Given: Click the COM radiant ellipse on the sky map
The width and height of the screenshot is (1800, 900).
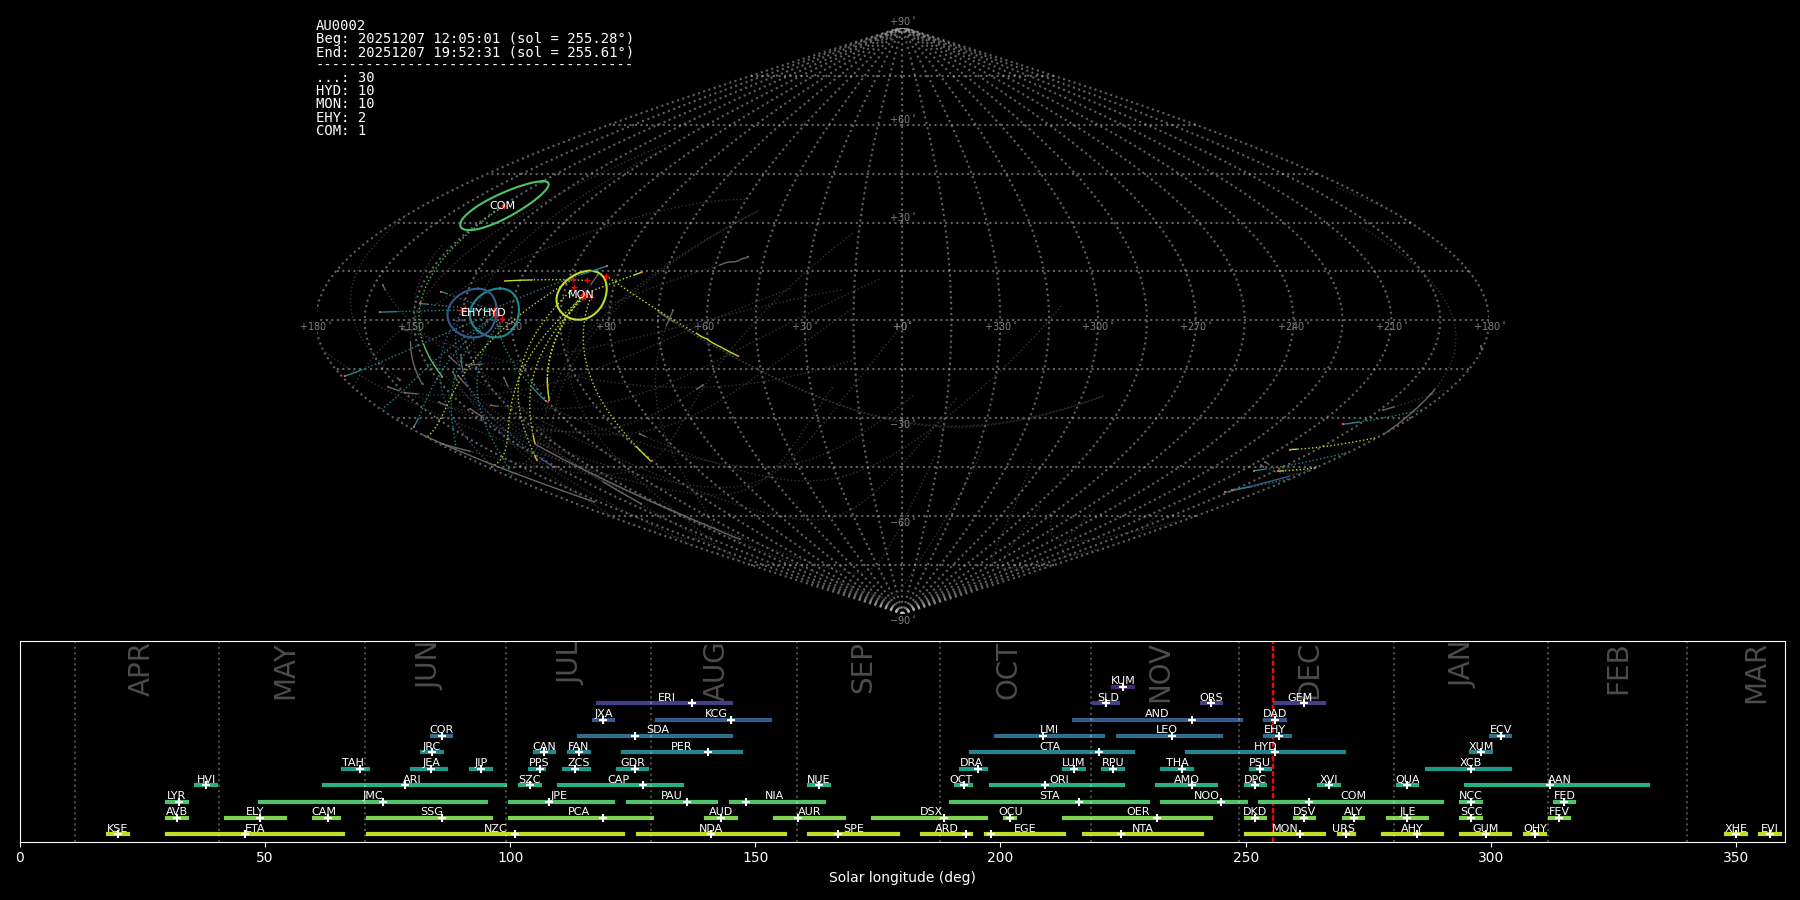Looking at the screenshot, I should click(x=503, y=206).
